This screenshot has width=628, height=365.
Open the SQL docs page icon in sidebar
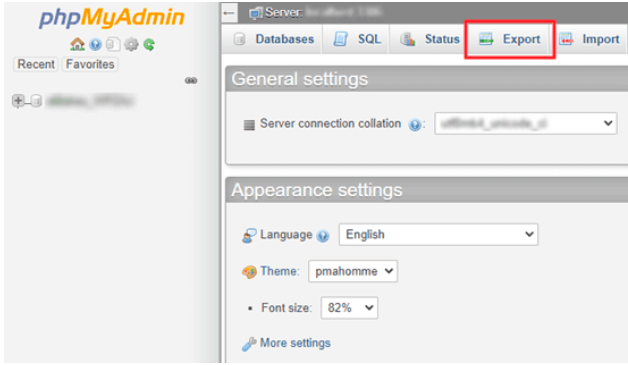(113, 44)
